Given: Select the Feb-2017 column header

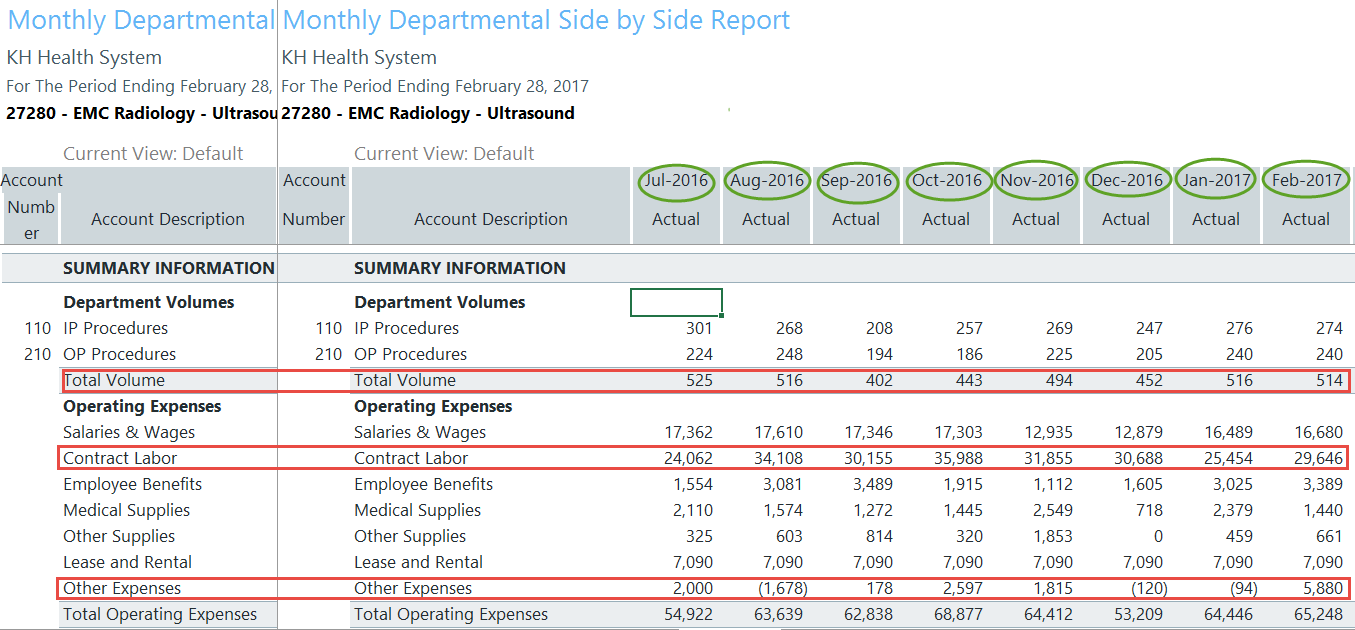Looking at the screenshot, I should pos(1306,181).
